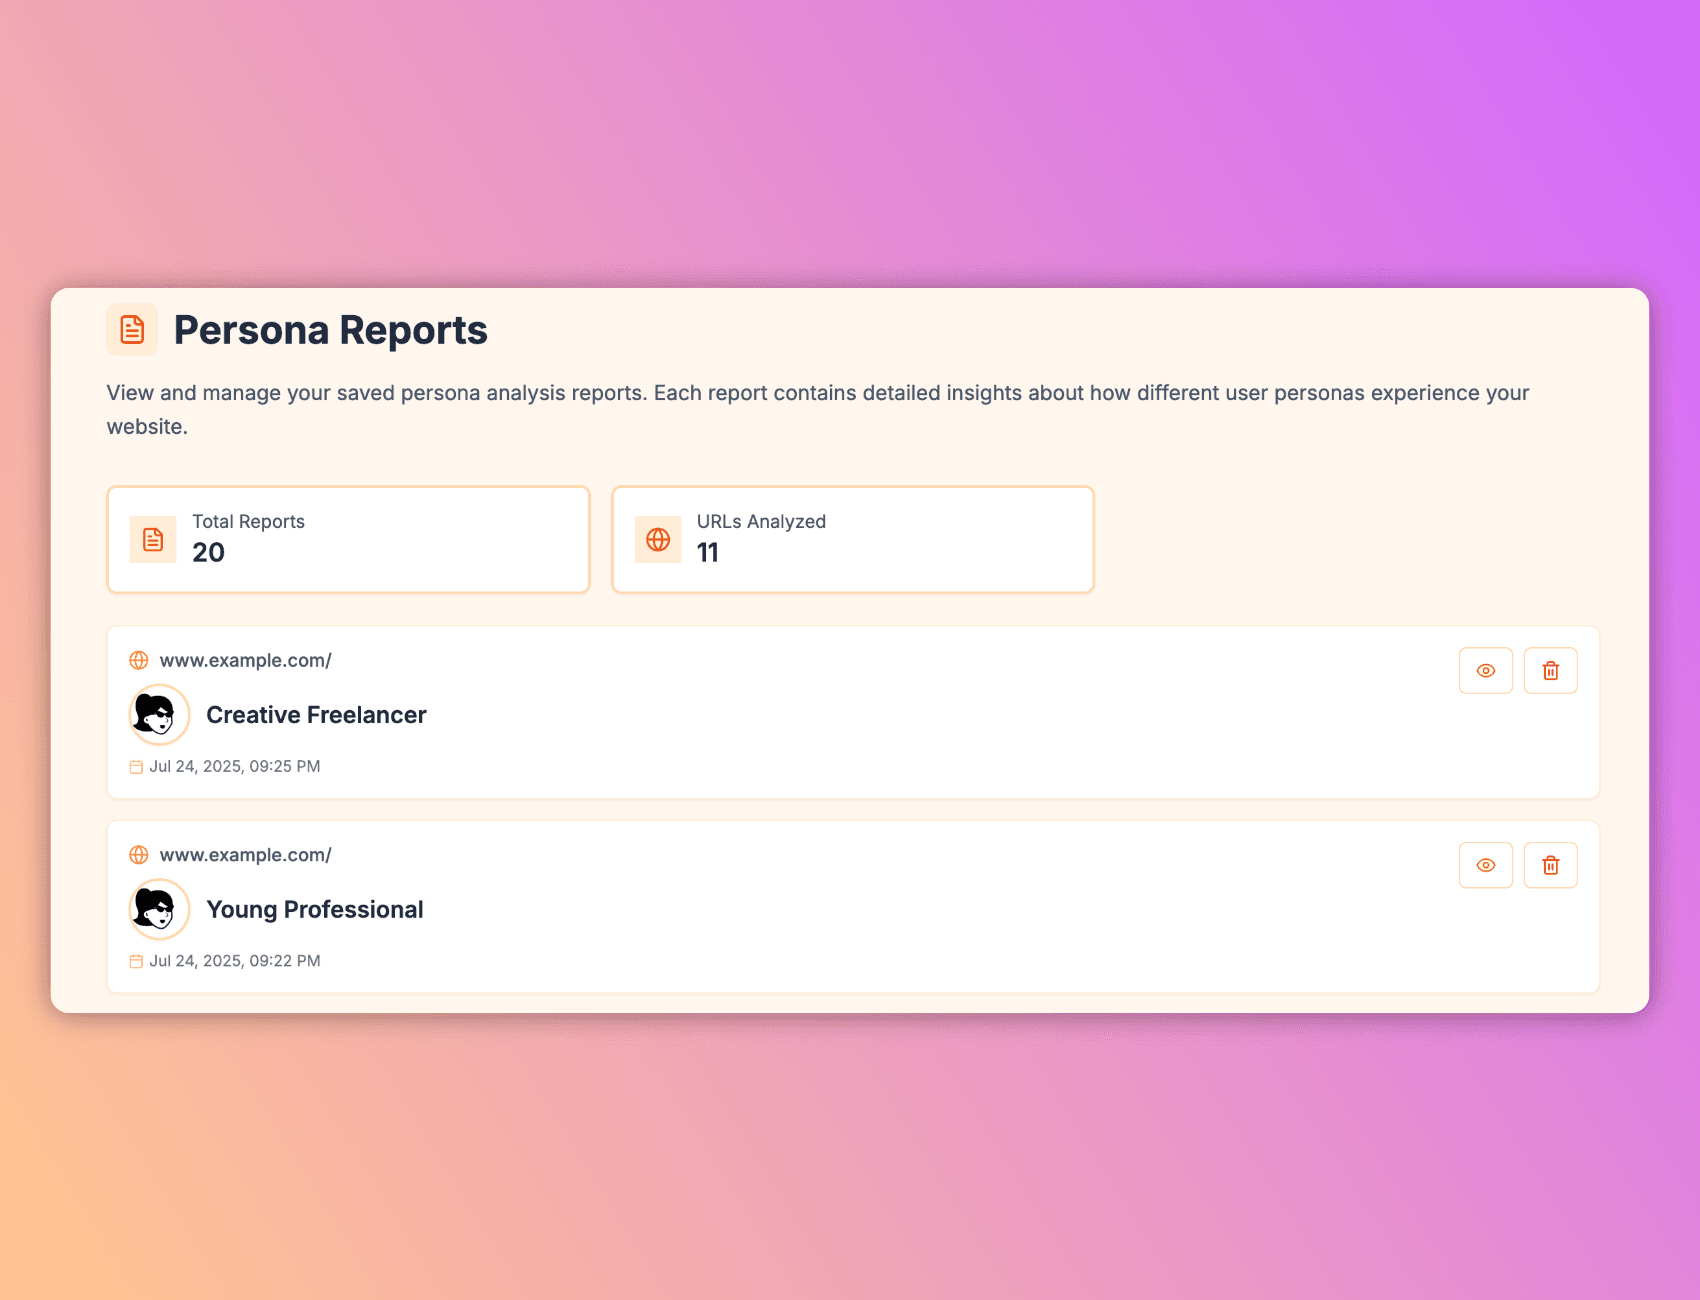Click globe icon beside Creative Freelancer's URL
The height and width of the screenshot is (1300, 1700).
[x=139, y=661]
